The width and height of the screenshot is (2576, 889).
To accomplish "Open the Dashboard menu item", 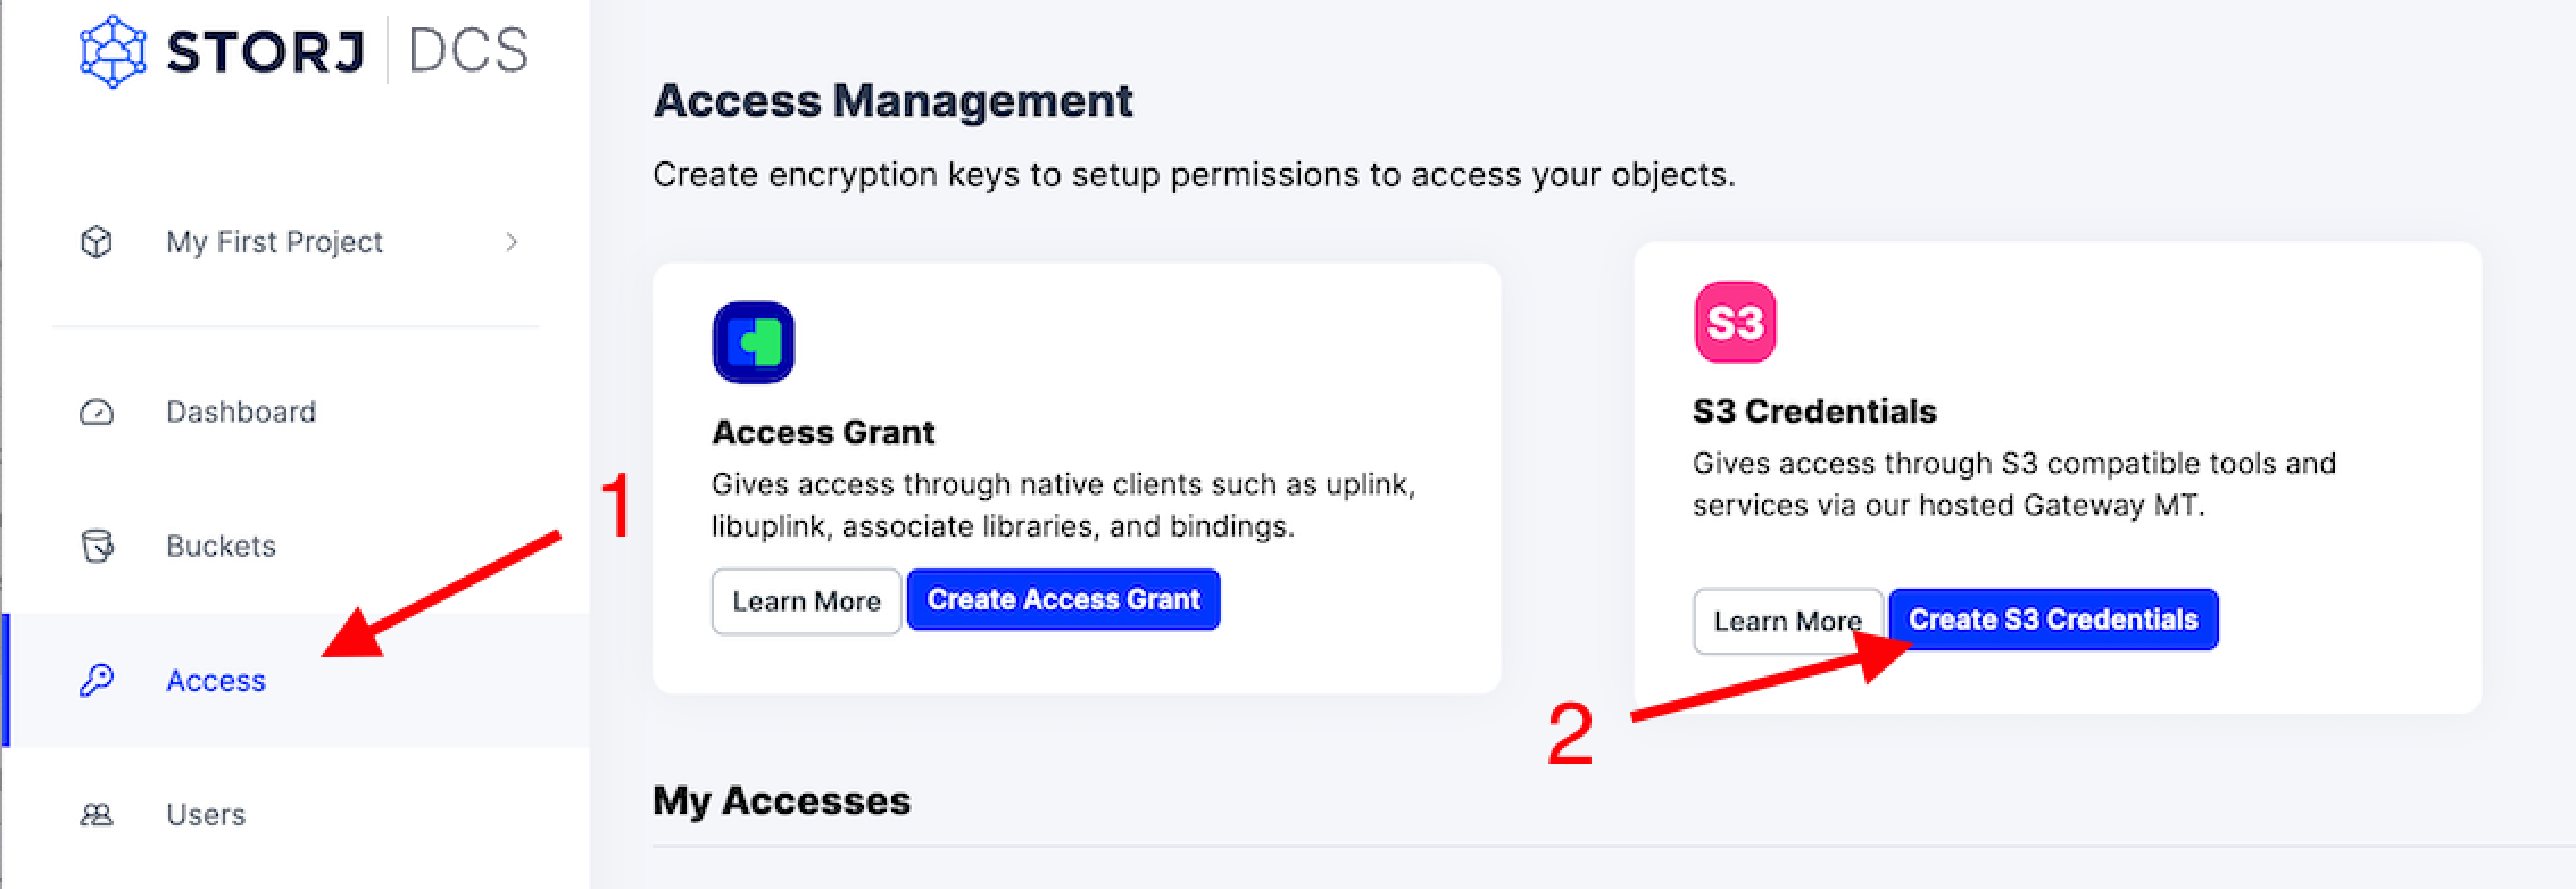I will [x=297, y=412].
